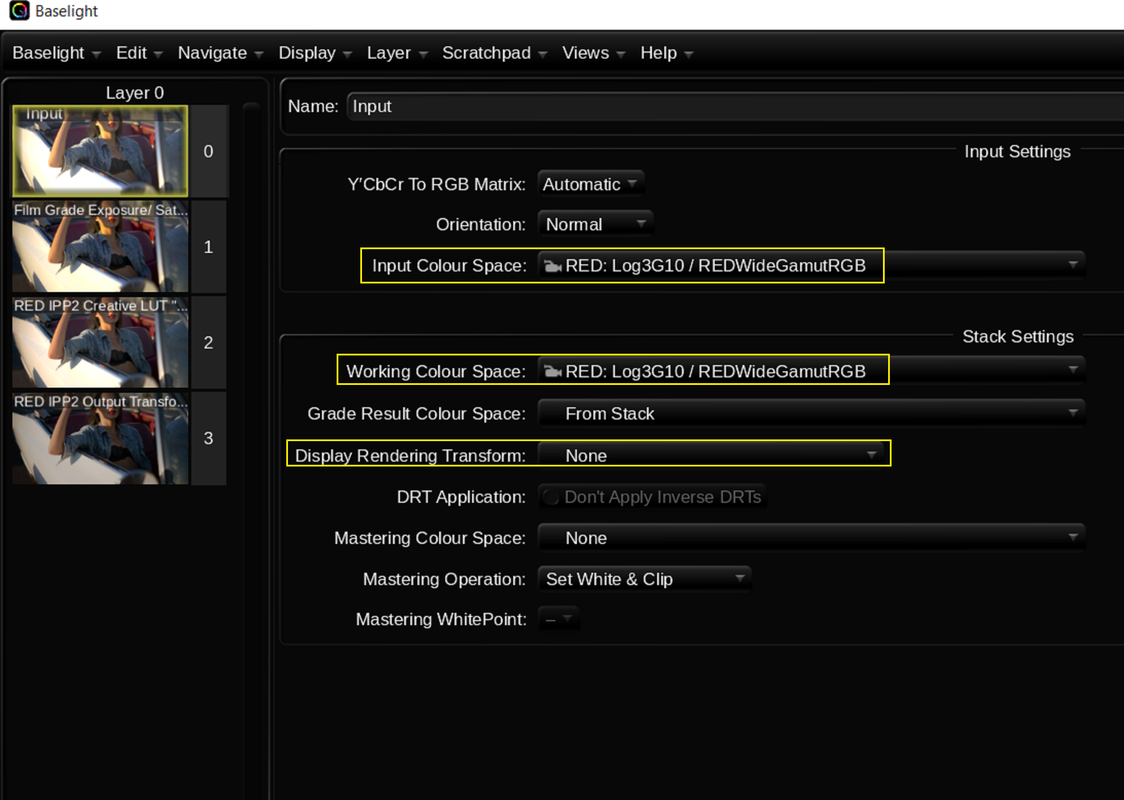Image resolution: width=1124 pixels, height=800 pixels.
Task: Click layer number 3 cell
Action: click(x=209, y=438)
